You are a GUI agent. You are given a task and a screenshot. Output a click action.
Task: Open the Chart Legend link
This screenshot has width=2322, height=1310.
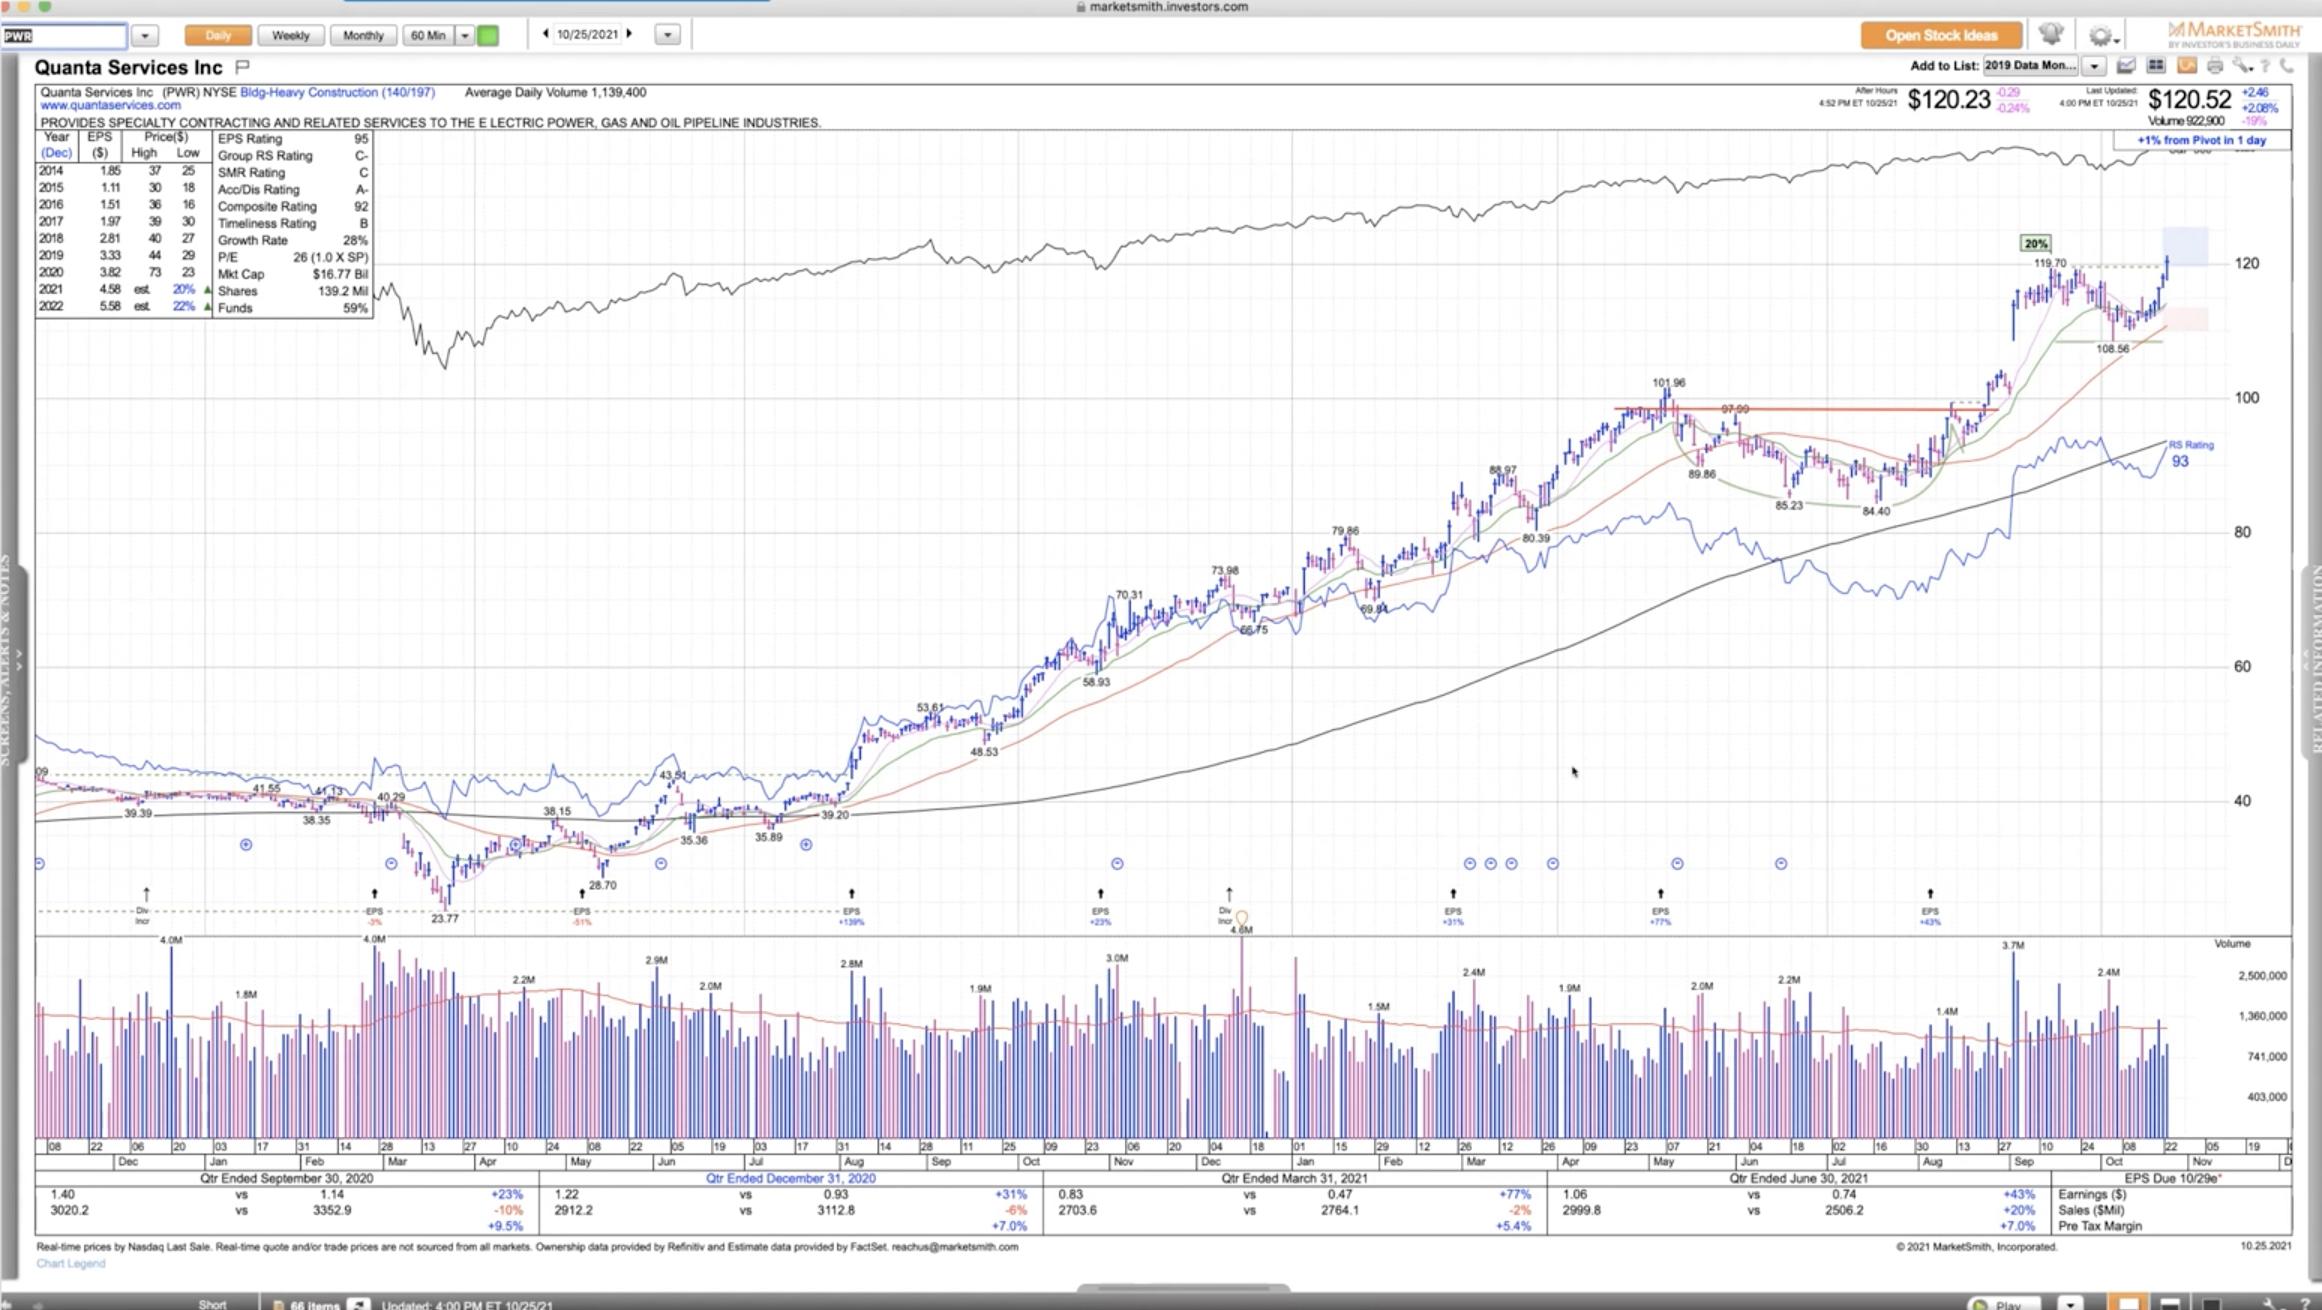point(70,1263)
